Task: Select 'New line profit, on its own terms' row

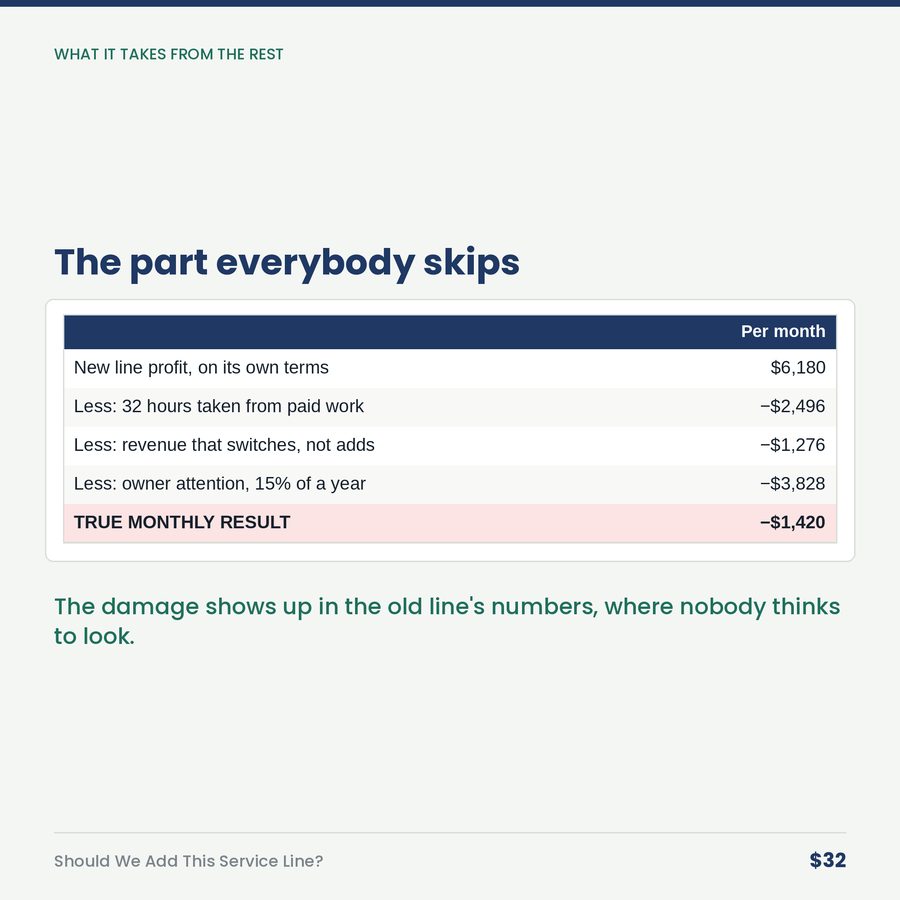Action: [450, 368]
